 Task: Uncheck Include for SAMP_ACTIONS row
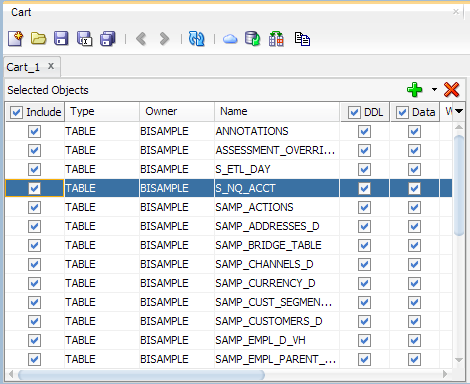[34, 207]
